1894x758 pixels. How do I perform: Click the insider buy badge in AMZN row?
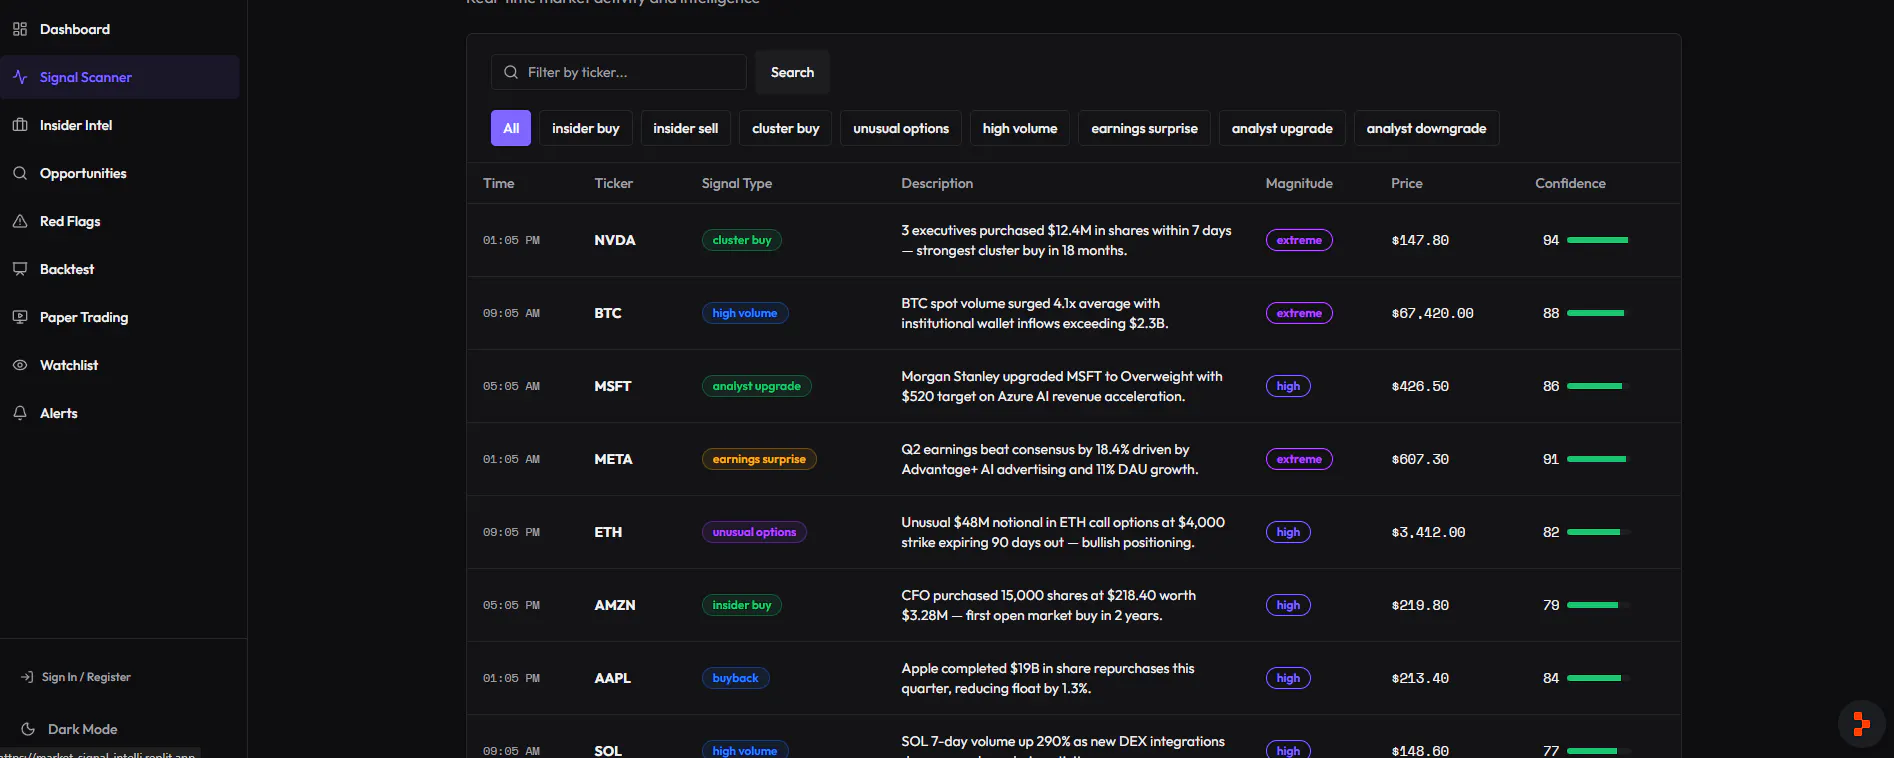742,605
